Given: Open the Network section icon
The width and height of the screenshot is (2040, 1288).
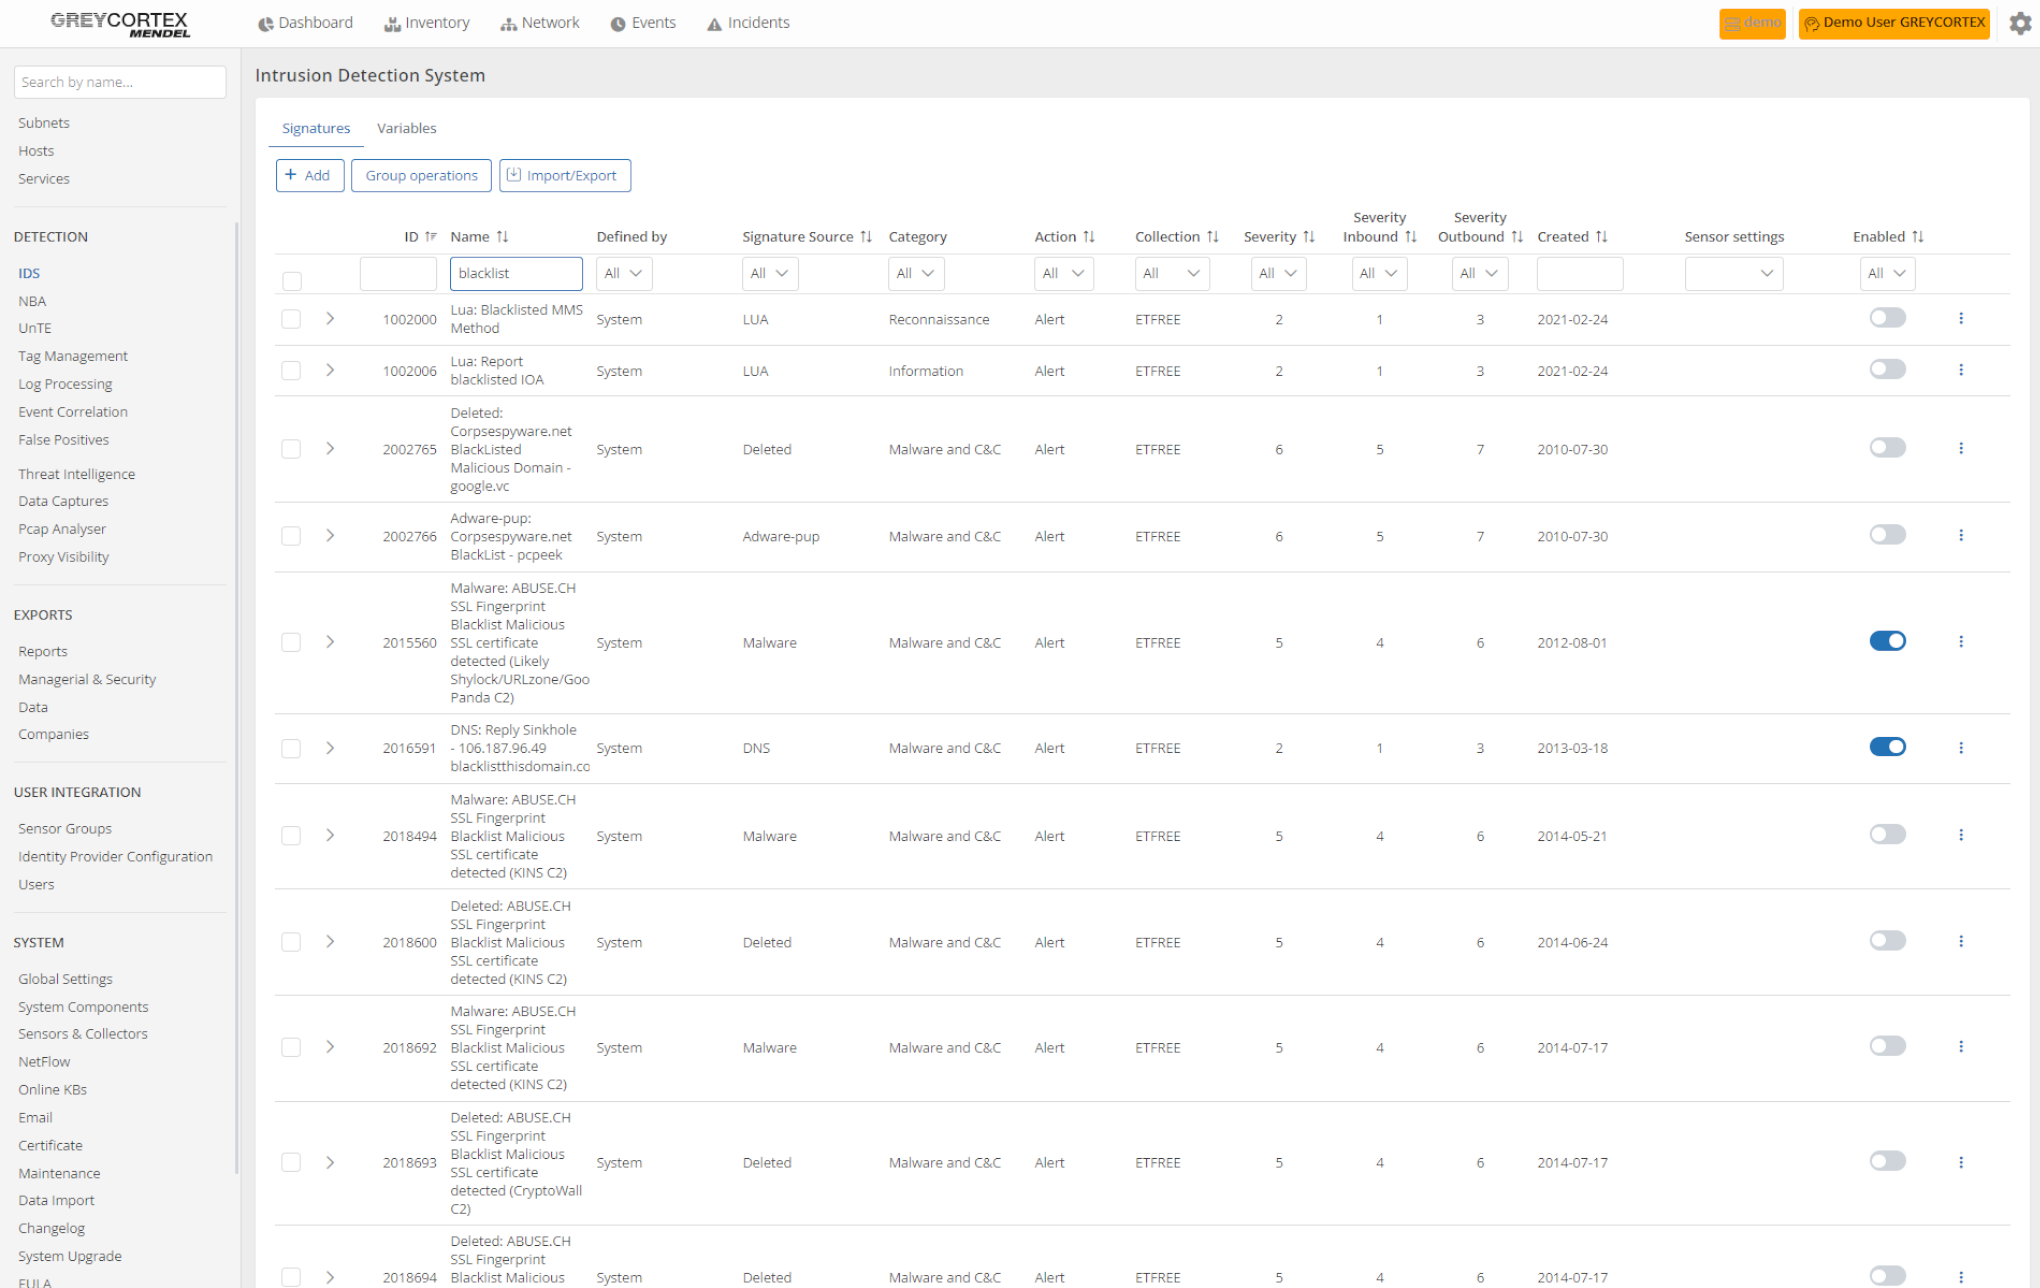Looking at the screenshot, I should point(507,22).
